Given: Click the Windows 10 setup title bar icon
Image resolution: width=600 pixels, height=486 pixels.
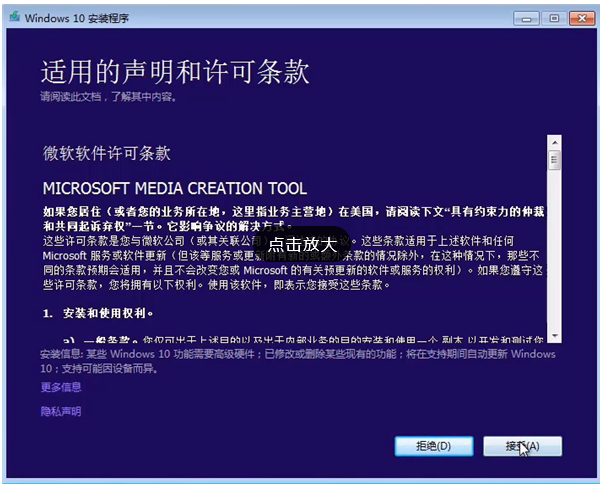Looking at the screenshot, I should 12,17.
